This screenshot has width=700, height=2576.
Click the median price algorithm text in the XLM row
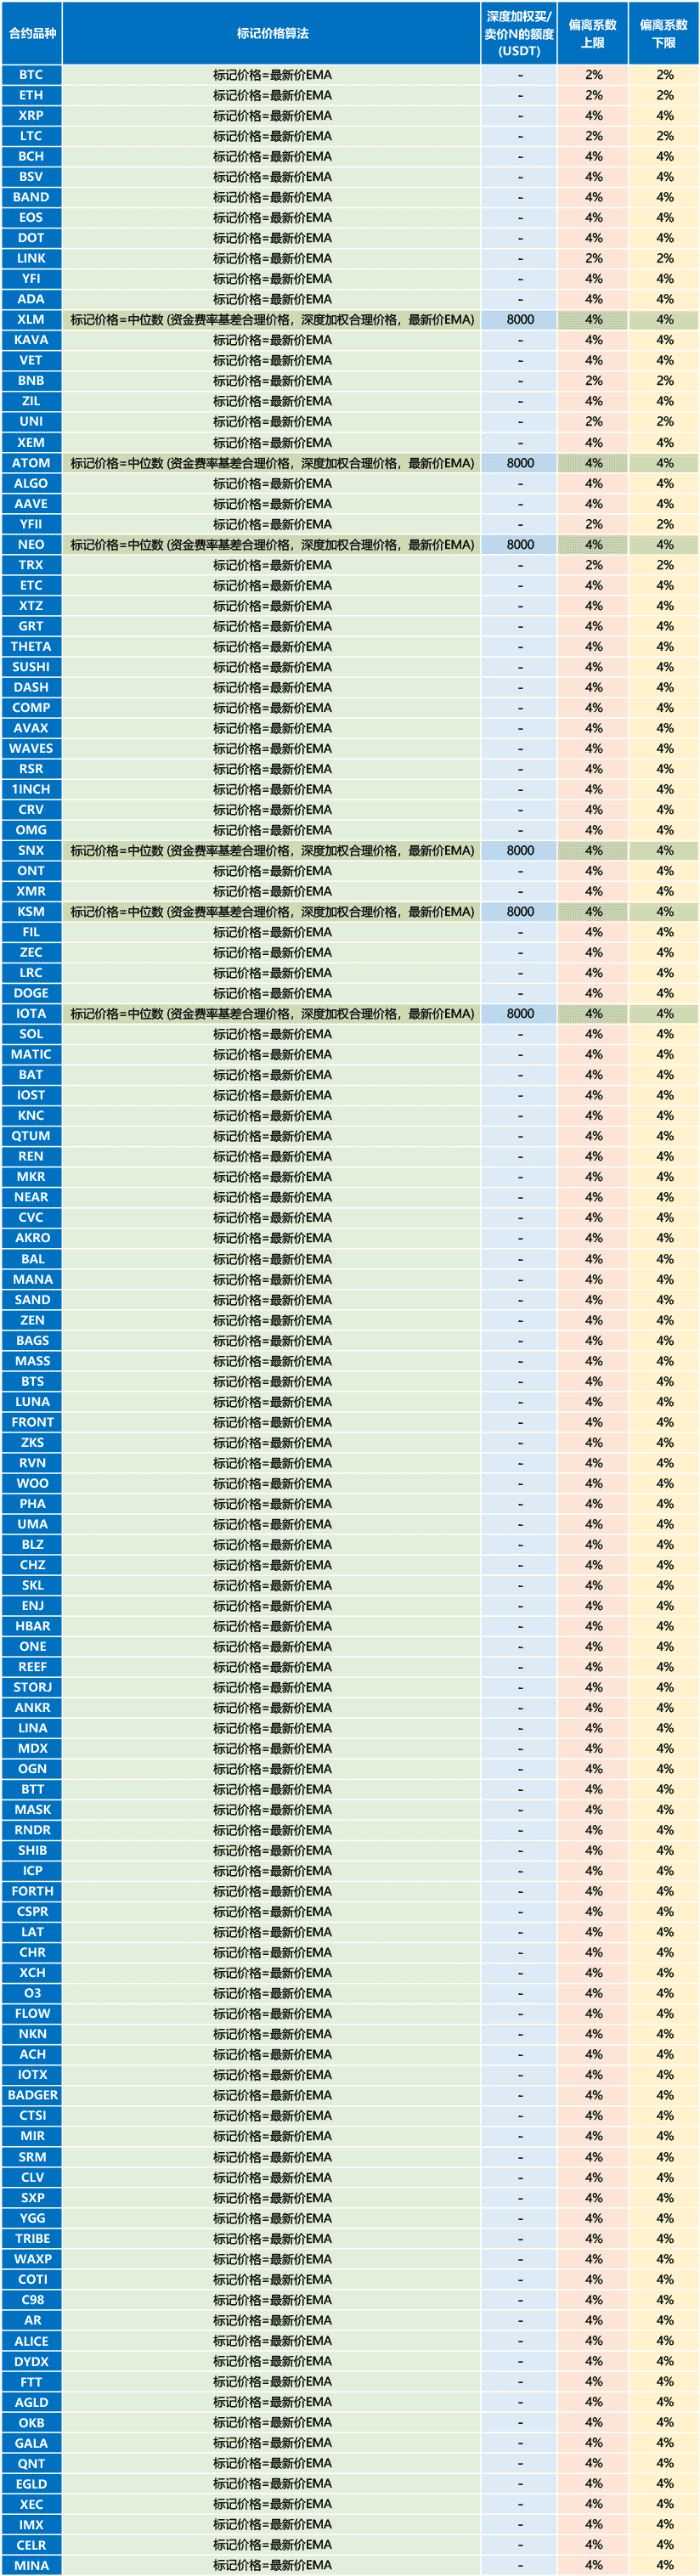(272, 320)
